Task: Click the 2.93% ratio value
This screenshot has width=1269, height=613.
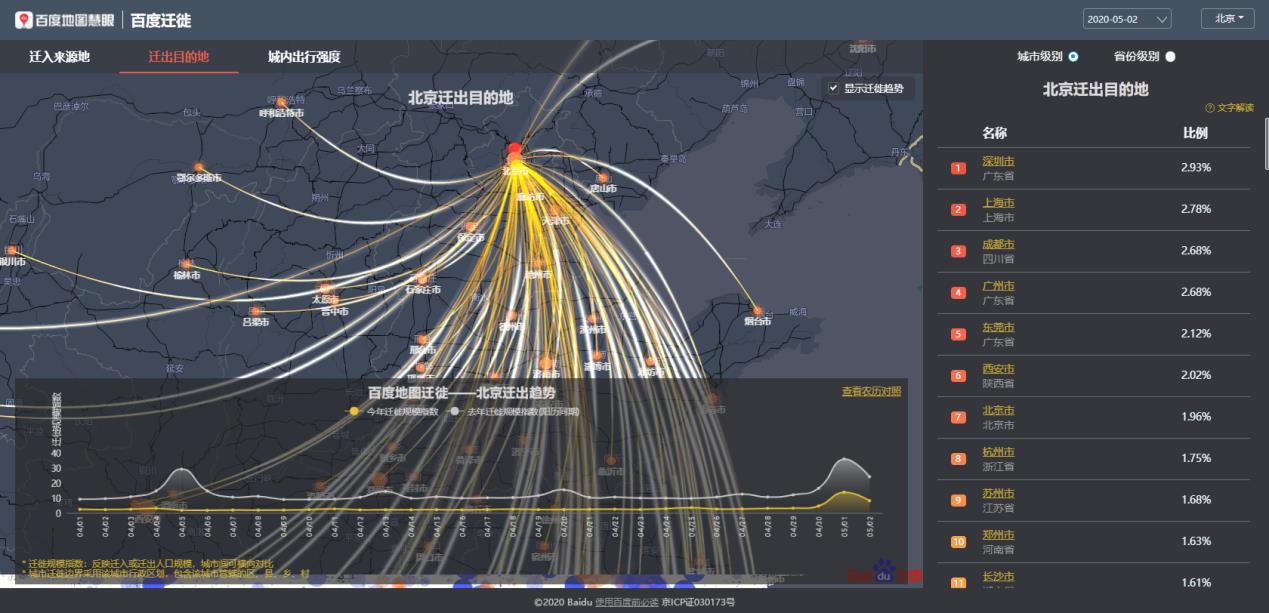Action: [x=1195, y=168]
